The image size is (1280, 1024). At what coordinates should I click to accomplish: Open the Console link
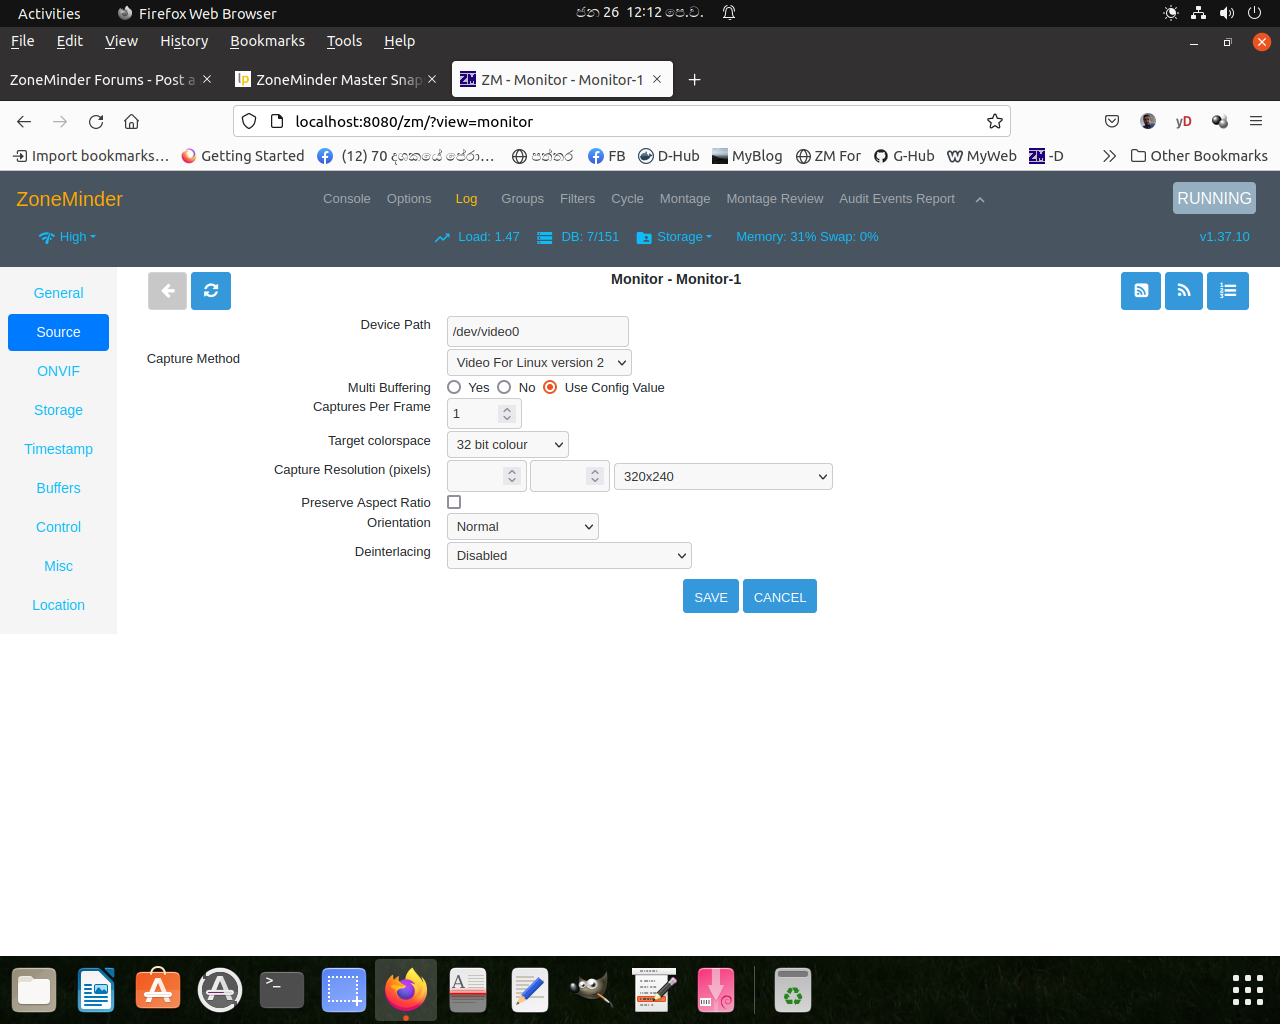[x=347, y=199]
